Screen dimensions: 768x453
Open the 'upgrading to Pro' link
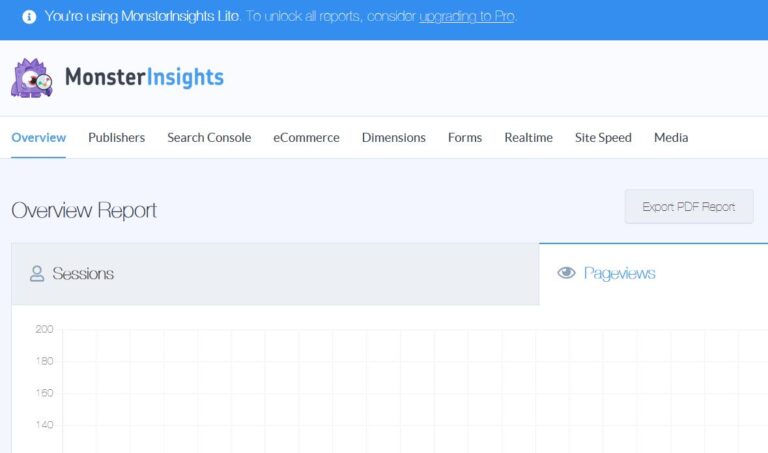pos(466,17)
